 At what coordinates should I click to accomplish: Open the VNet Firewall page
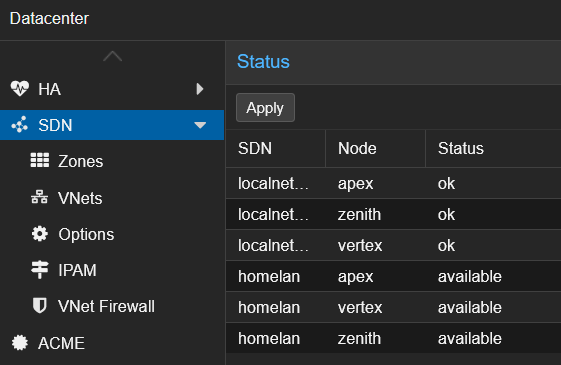112,306
